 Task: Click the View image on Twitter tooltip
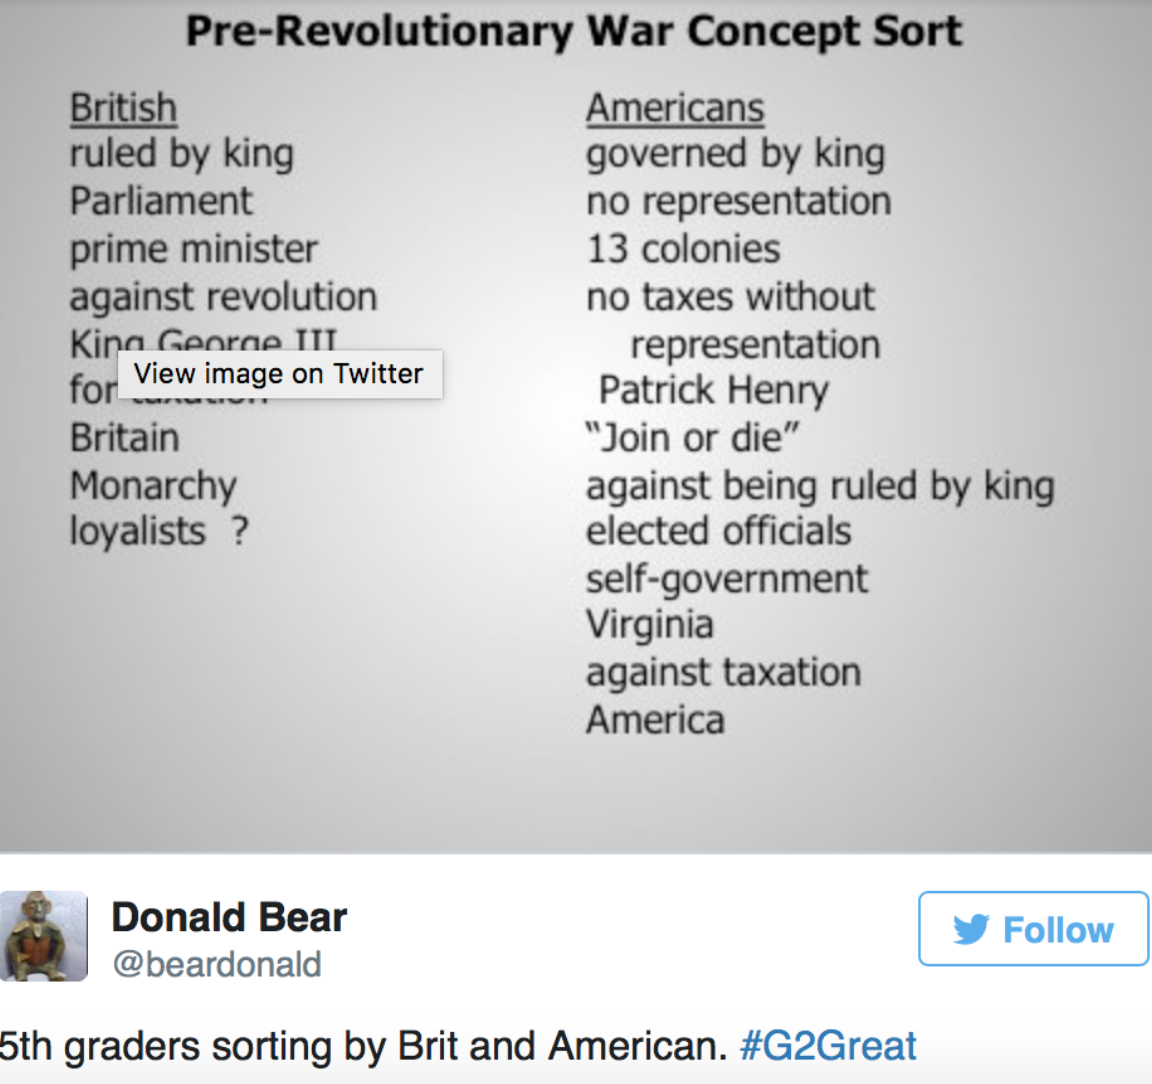pyautogui.click(x=279, y=374)
